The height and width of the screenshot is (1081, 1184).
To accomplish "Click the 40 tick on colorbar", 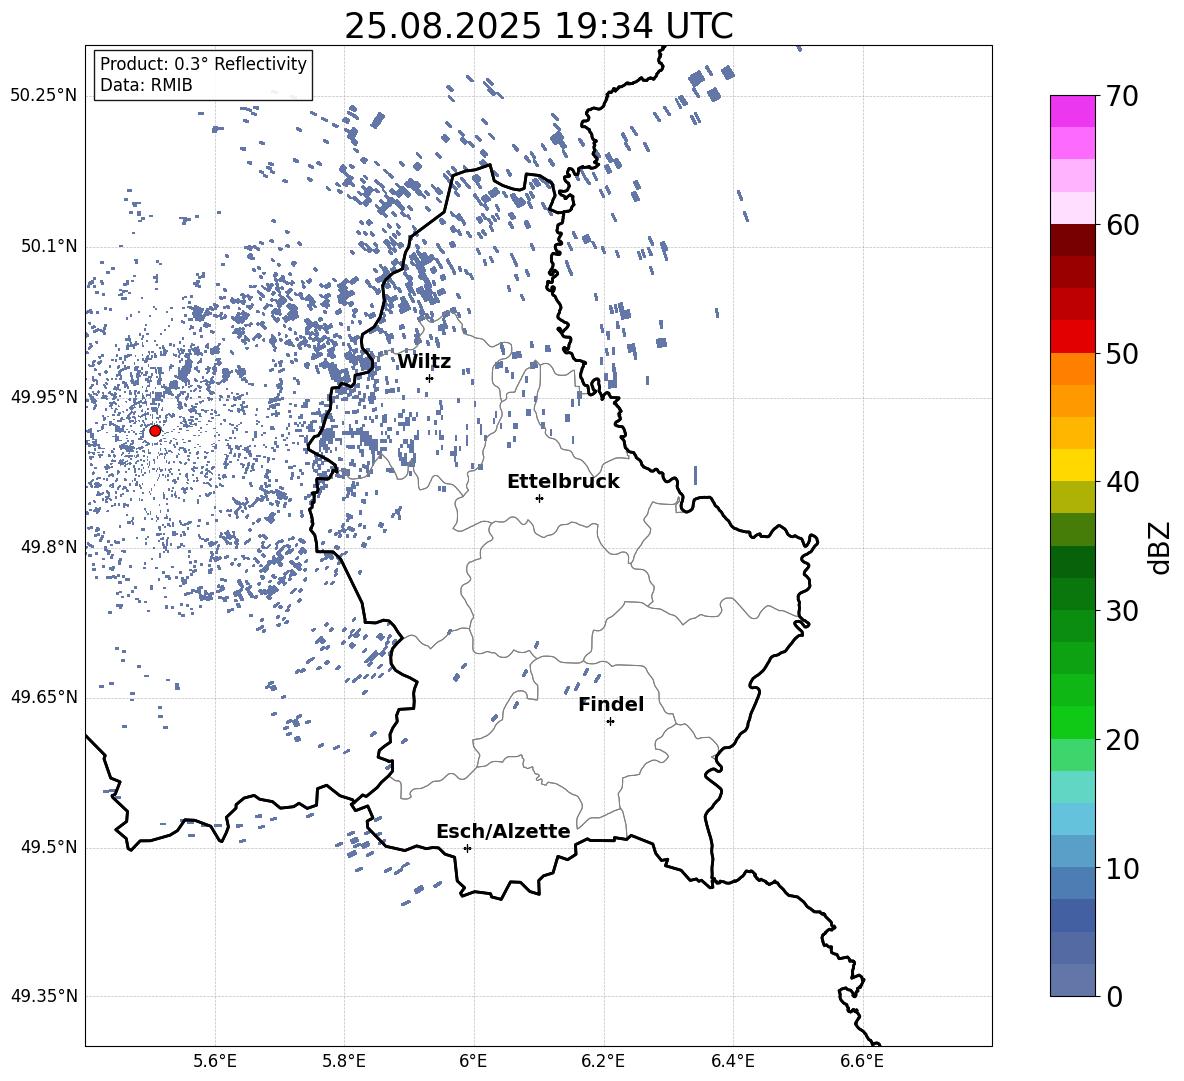I will (x=1122, y=482).
